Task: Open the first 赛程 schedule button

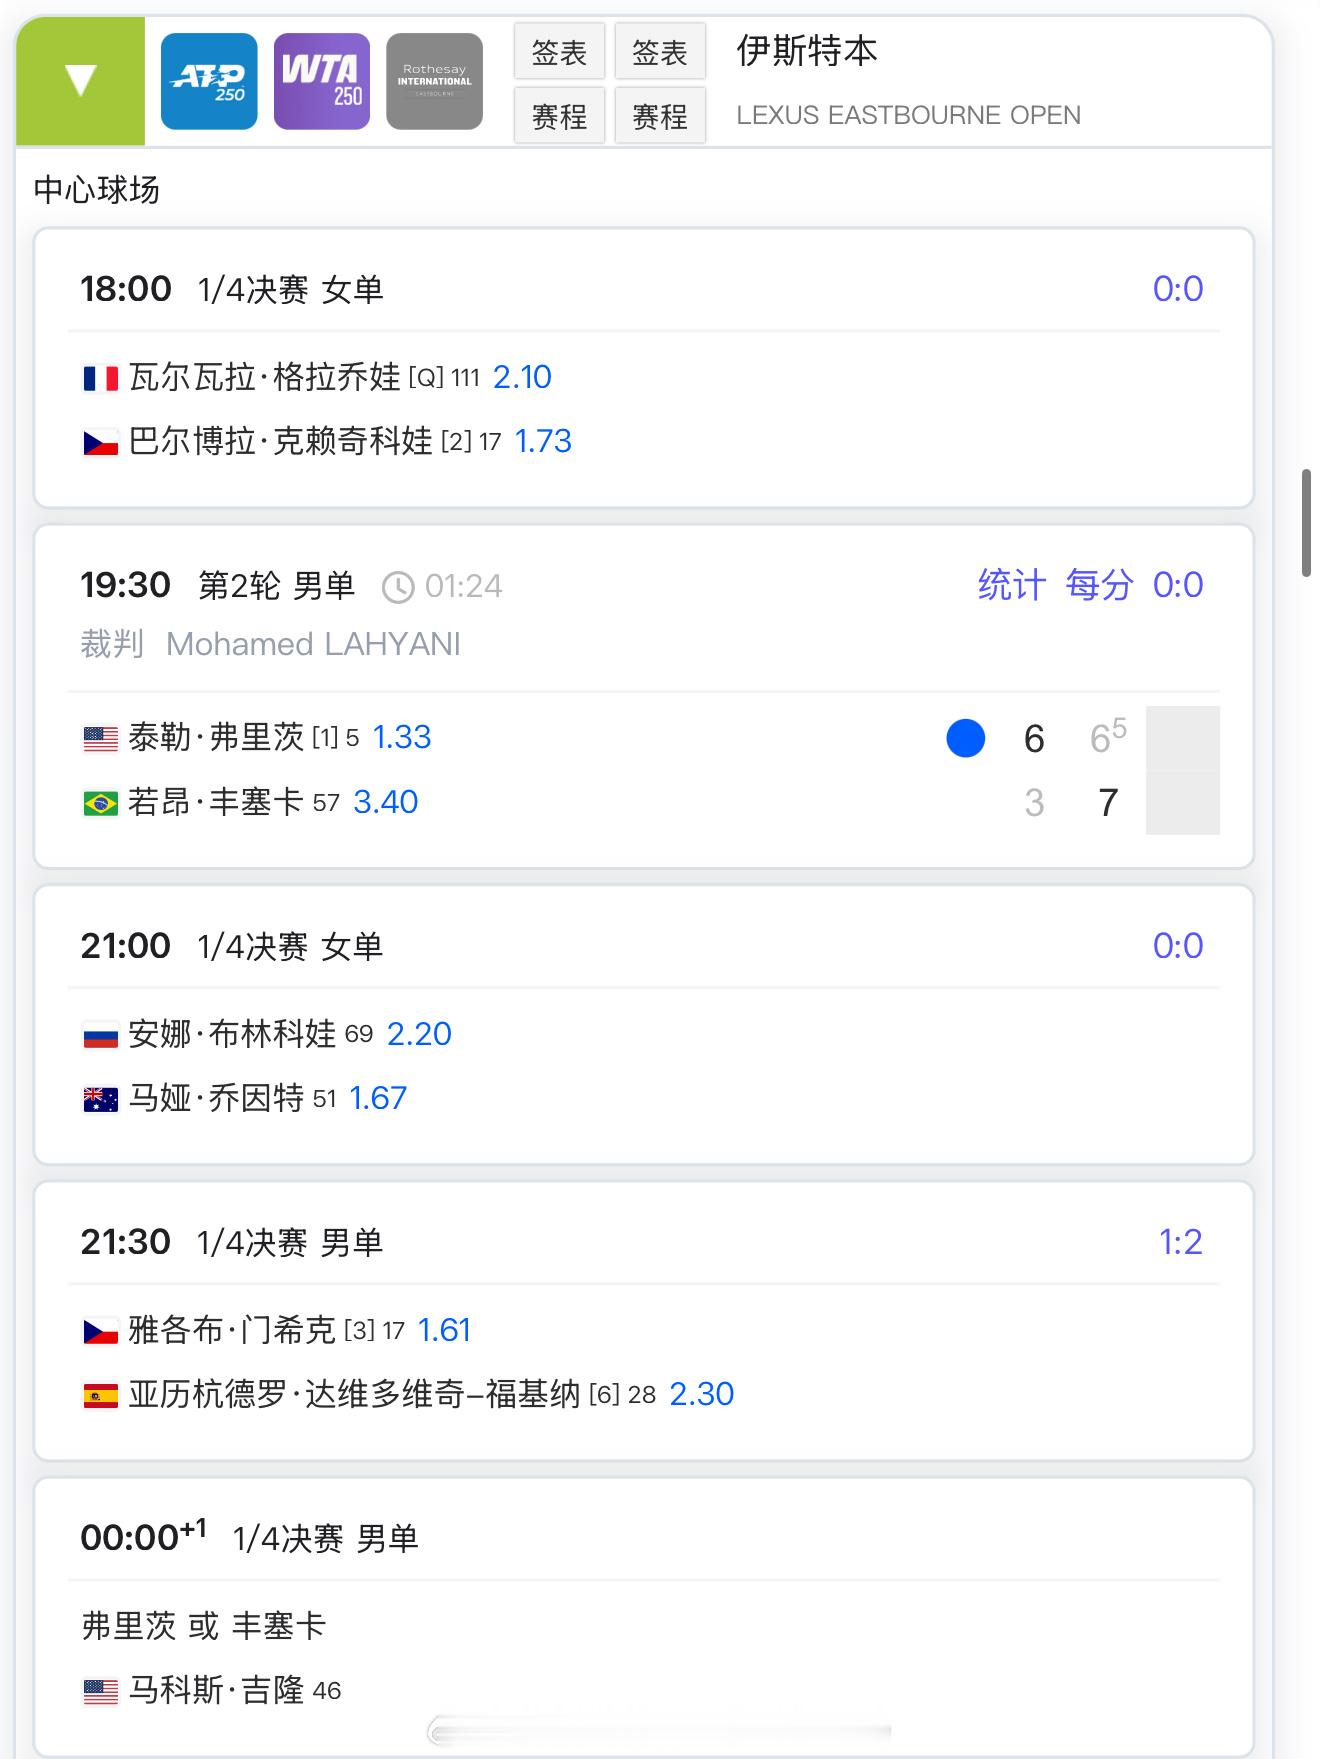Action: [559, 116]
